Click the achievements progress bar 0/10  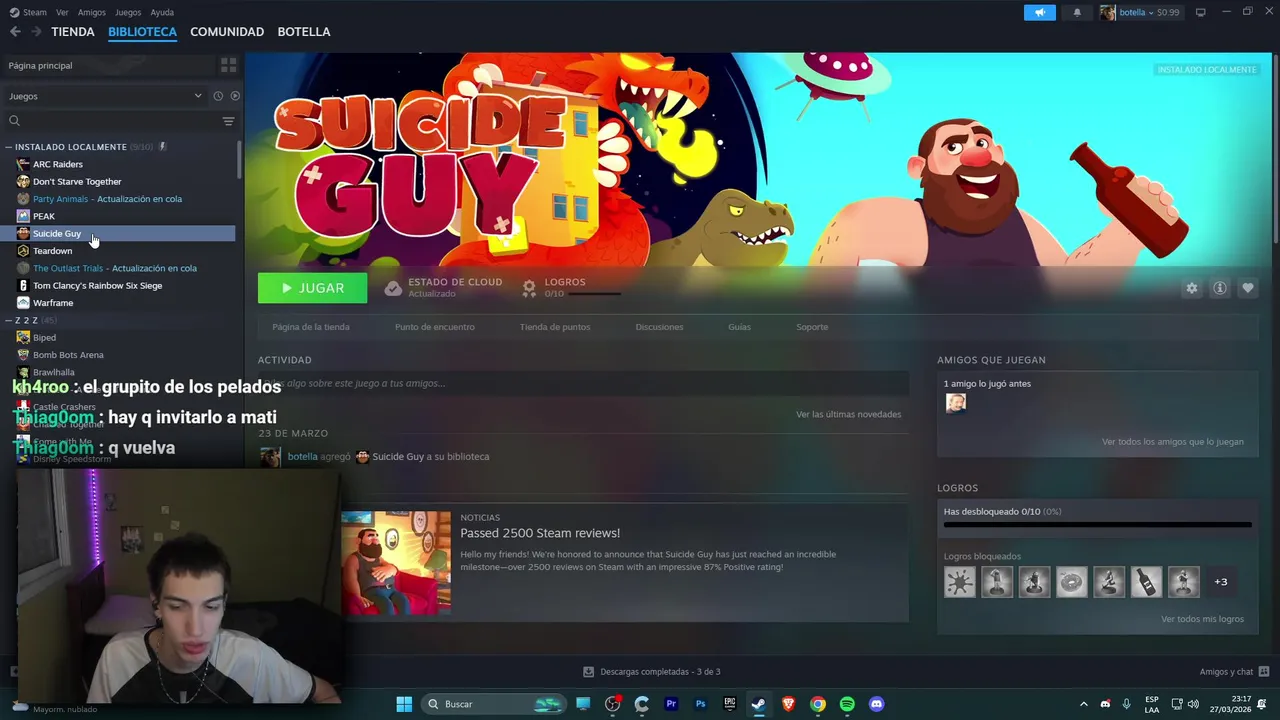point(1097,524)
